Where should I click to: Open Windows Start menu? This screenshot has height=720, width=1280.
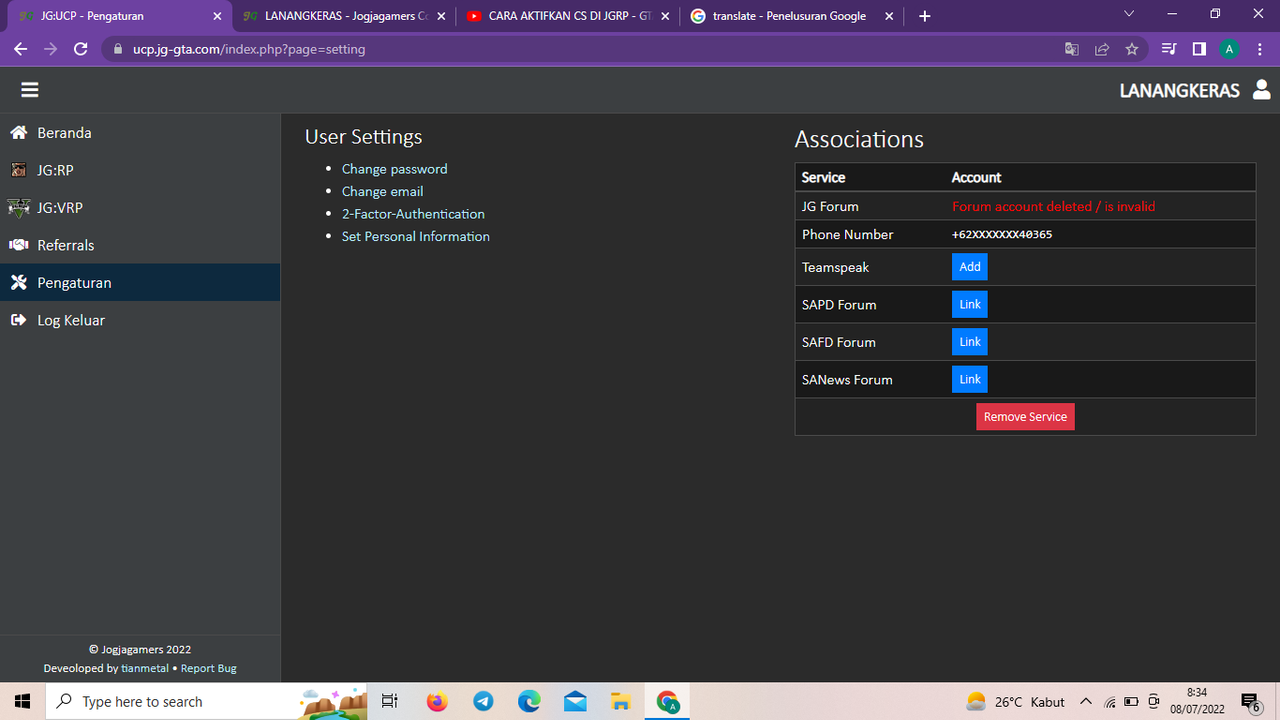click(x=22, y=701)
